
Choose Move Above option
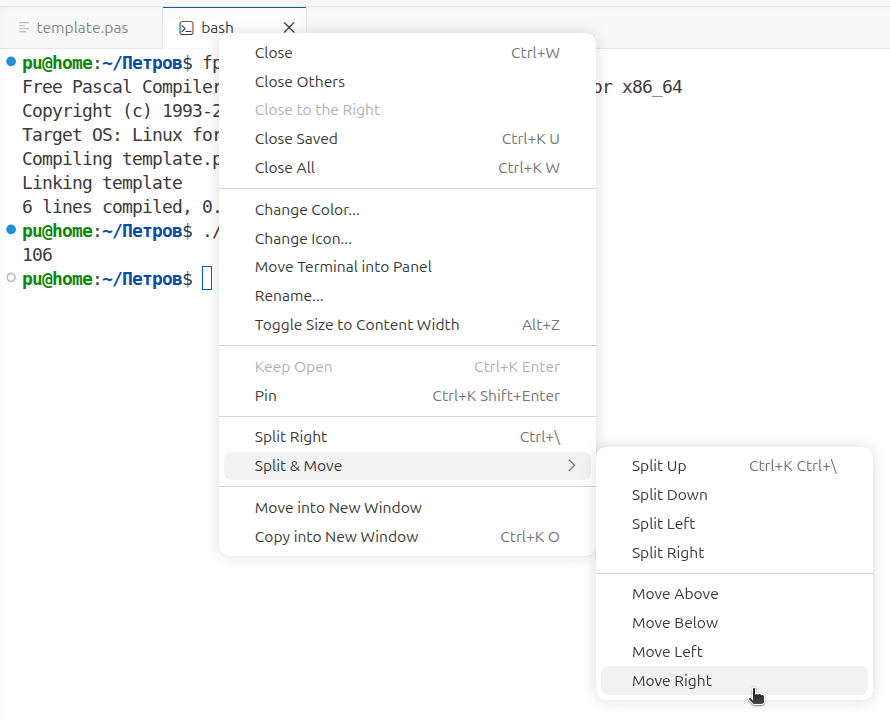[x=675, y=594]
